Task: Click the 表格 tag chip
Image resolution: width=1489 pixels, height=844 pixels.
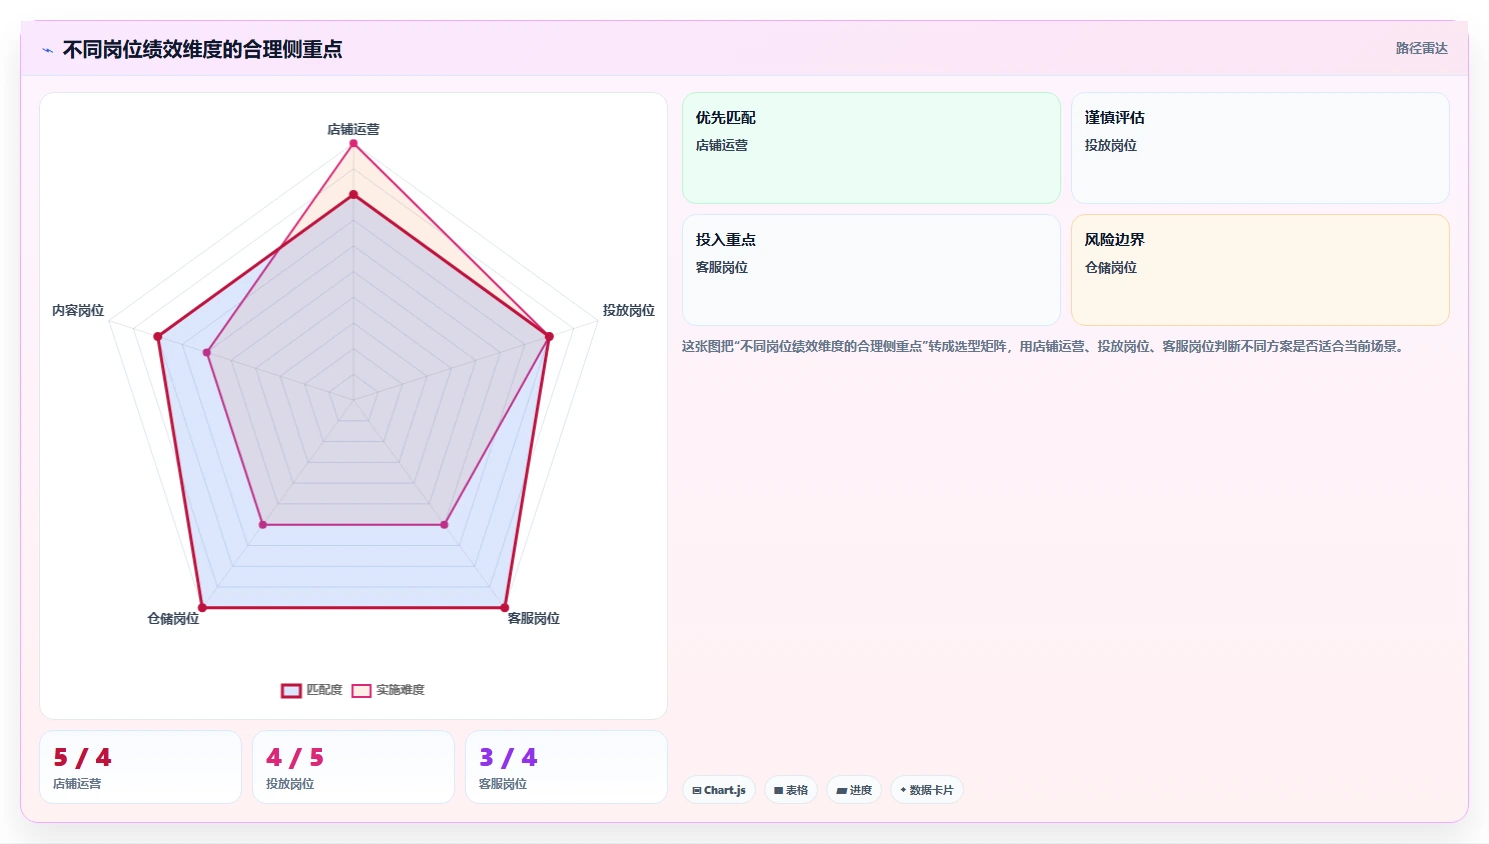Action: [791, 790]
